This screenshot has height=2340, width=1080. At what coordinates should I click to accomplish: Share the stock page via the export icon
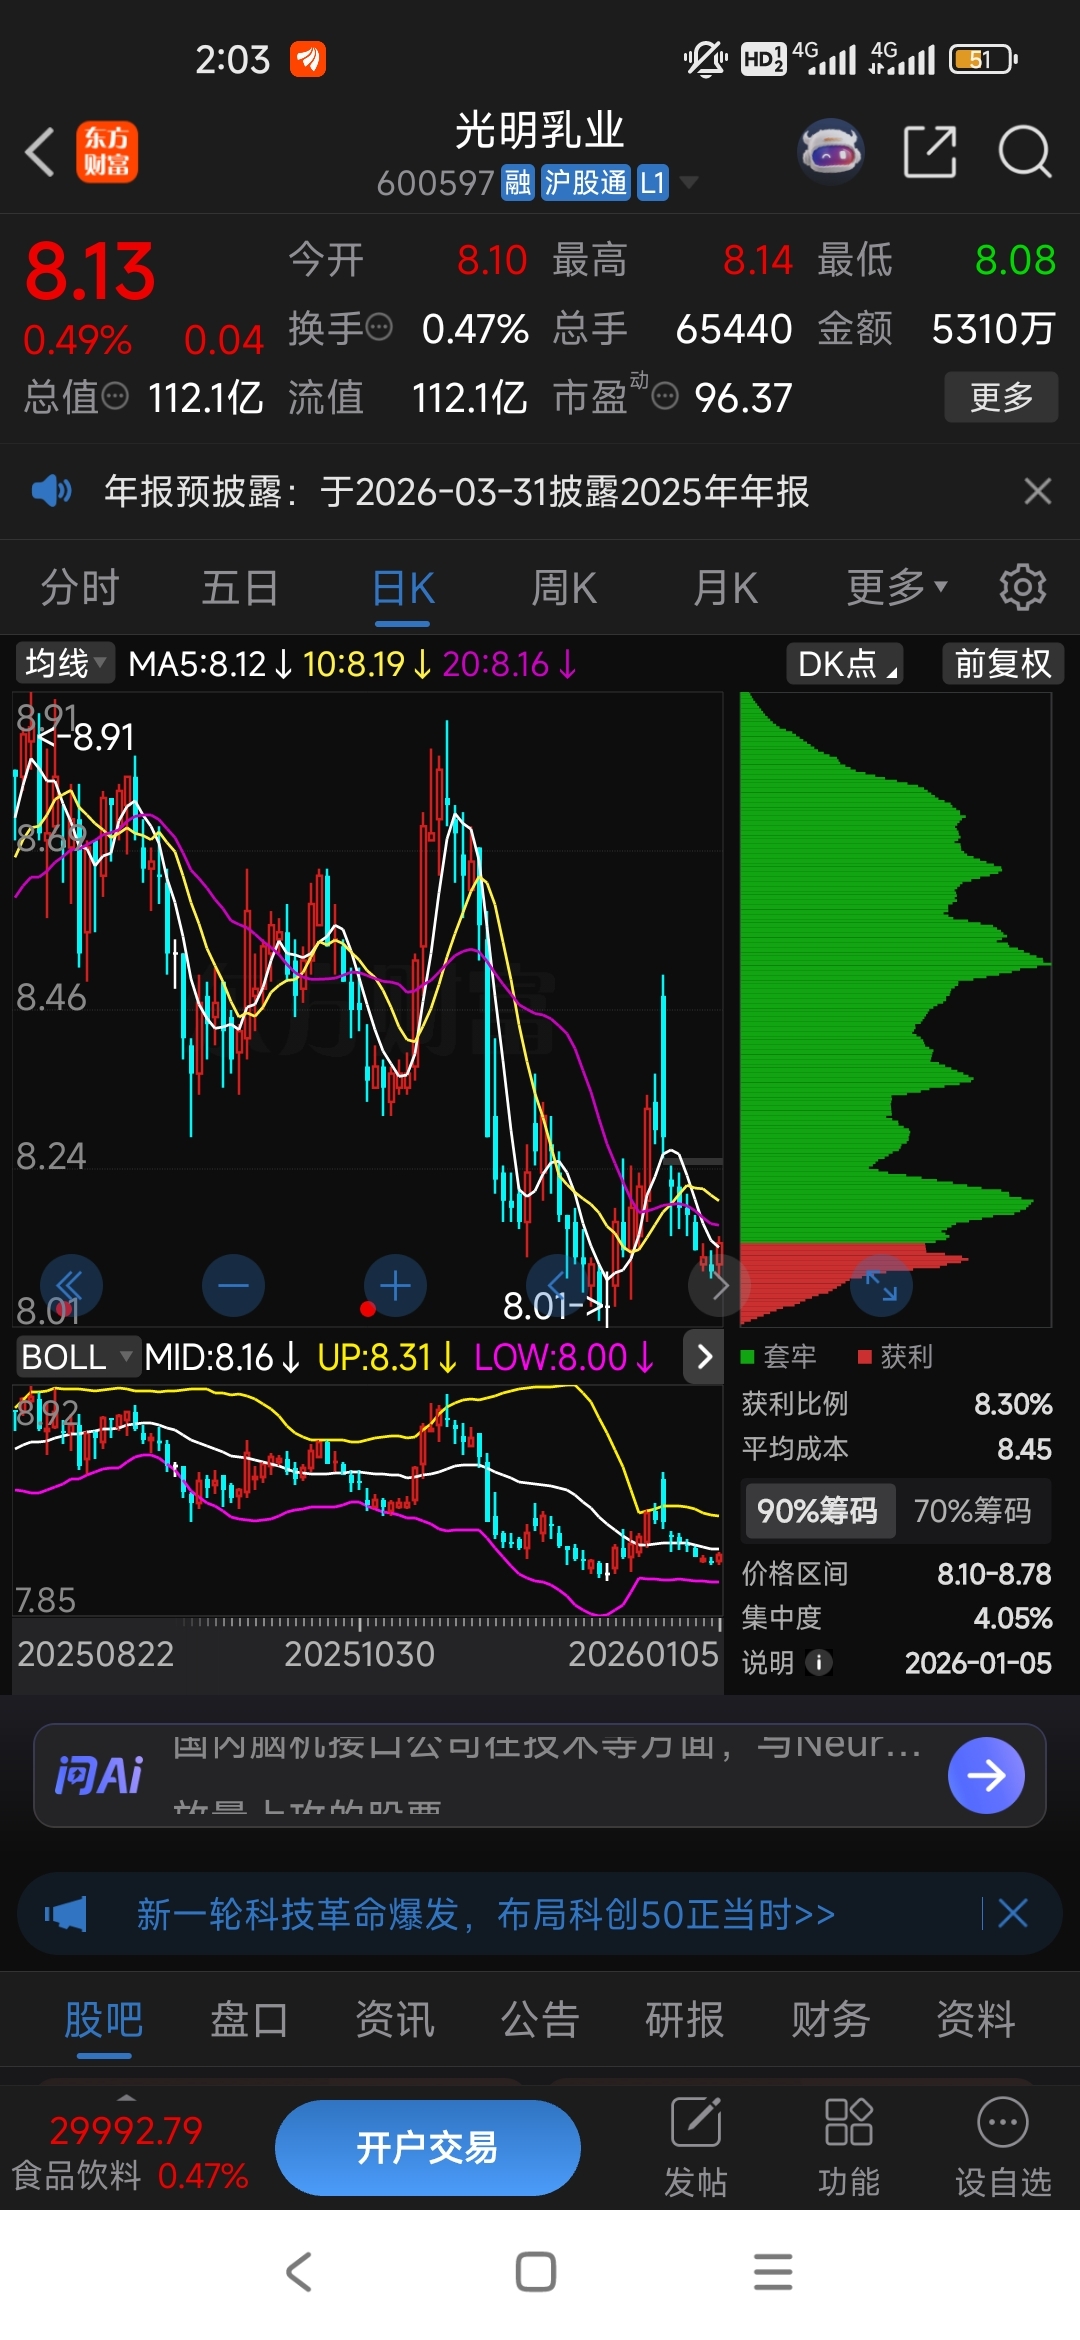pyautogui.click(x=930, y=152)
